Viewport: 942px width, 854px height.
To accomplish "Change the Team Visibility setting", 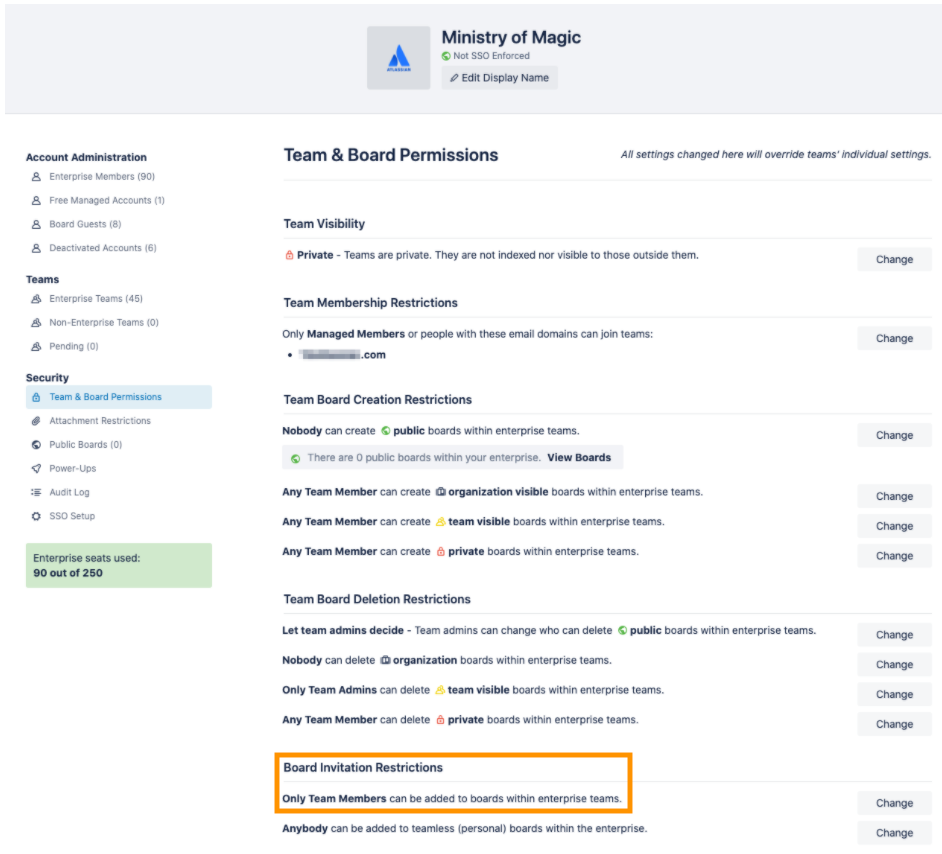I will (x=893, y=259).
